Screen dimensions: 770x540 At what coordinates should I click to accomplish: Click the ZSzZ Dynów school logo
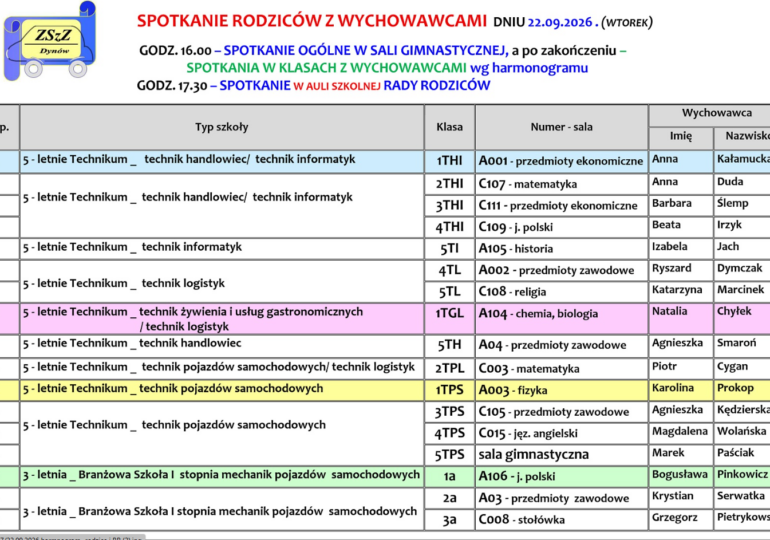coord(49,41)
